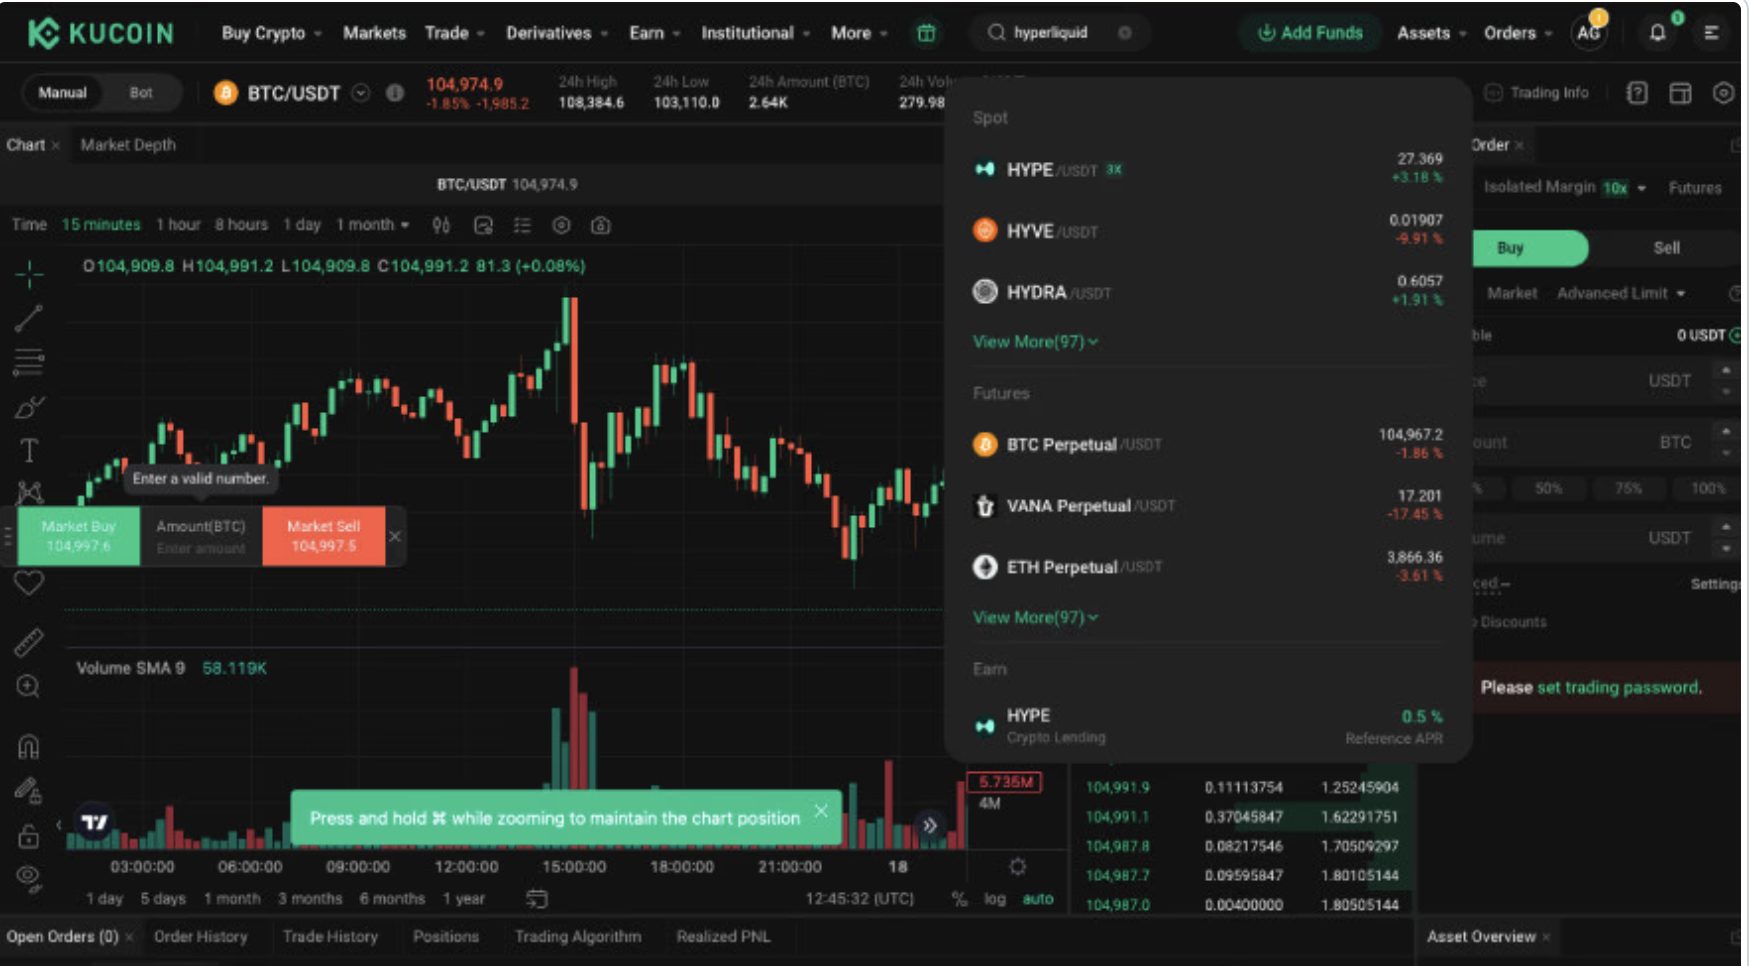This screenshot has height=966, width=1753.
Task: Expand View More under Futures results
Action: click(1035, 618)
